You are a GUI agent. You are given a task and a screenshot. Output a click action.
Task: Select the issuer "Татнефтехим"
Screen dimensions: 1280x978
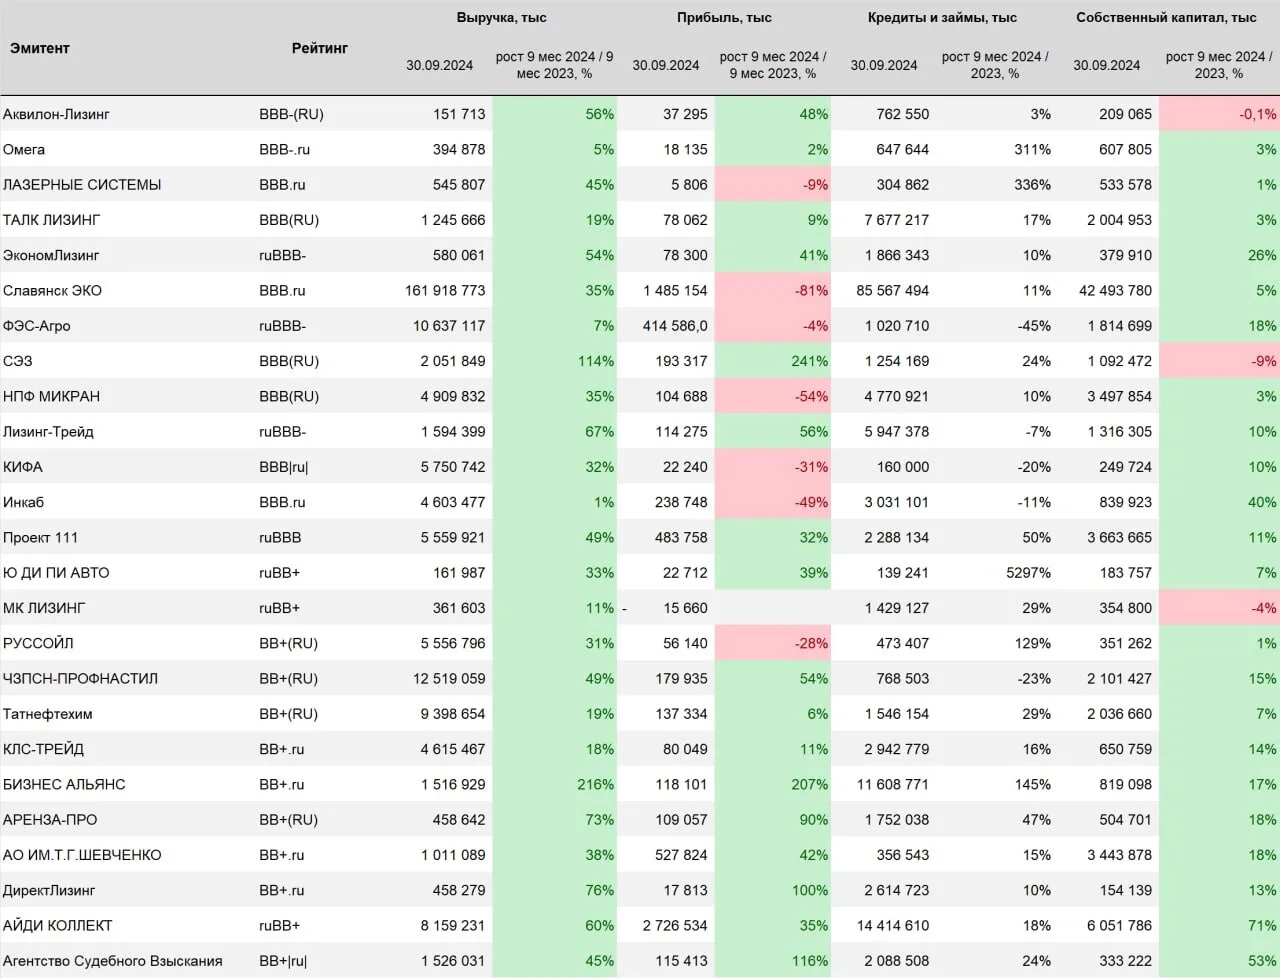click(x=48, y=714)
